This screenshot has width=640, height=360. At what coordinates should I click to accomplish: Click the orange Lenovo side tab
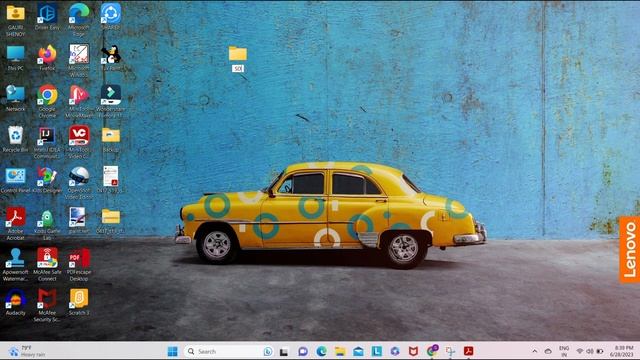pyautogui.click(x=630, y=250)
